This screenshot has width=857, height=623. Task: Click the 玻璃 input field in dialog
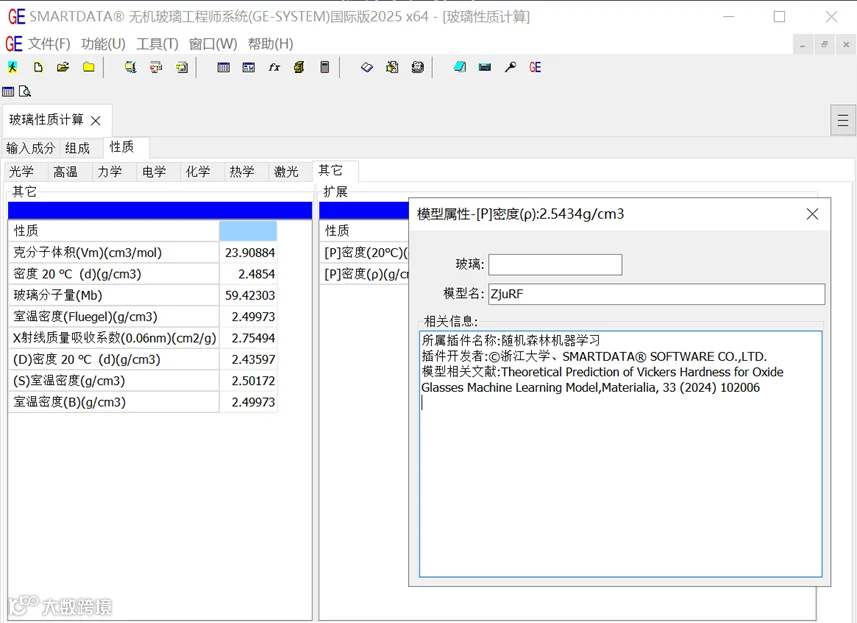(x=555, y=265)
